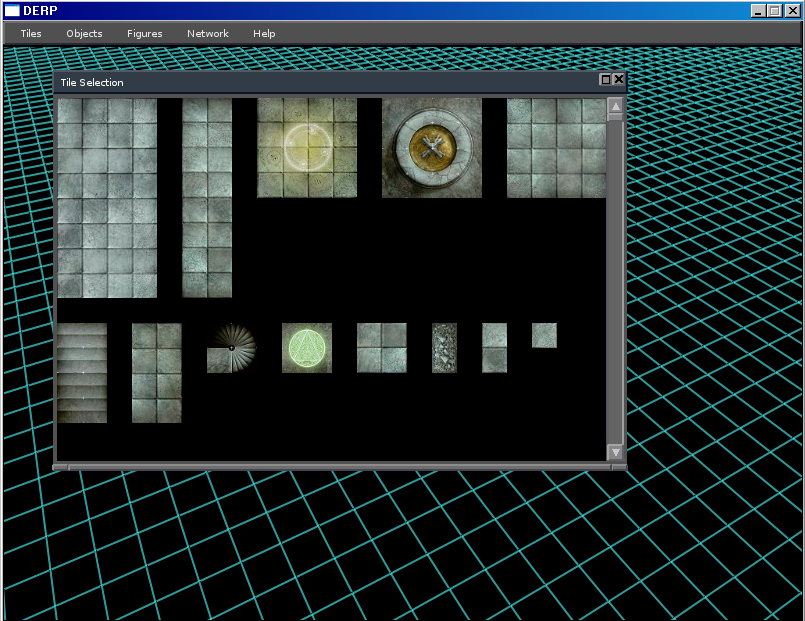Select the 2x2 stone floor tile

[382, 348]
